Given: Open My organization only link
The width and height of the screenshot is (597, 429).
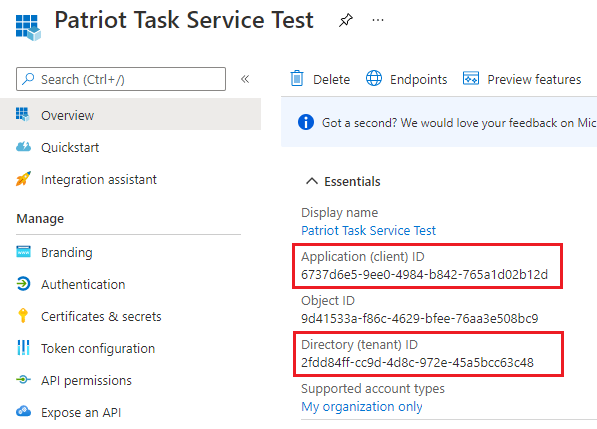Looking at the screenshot, I should [362, 407].
